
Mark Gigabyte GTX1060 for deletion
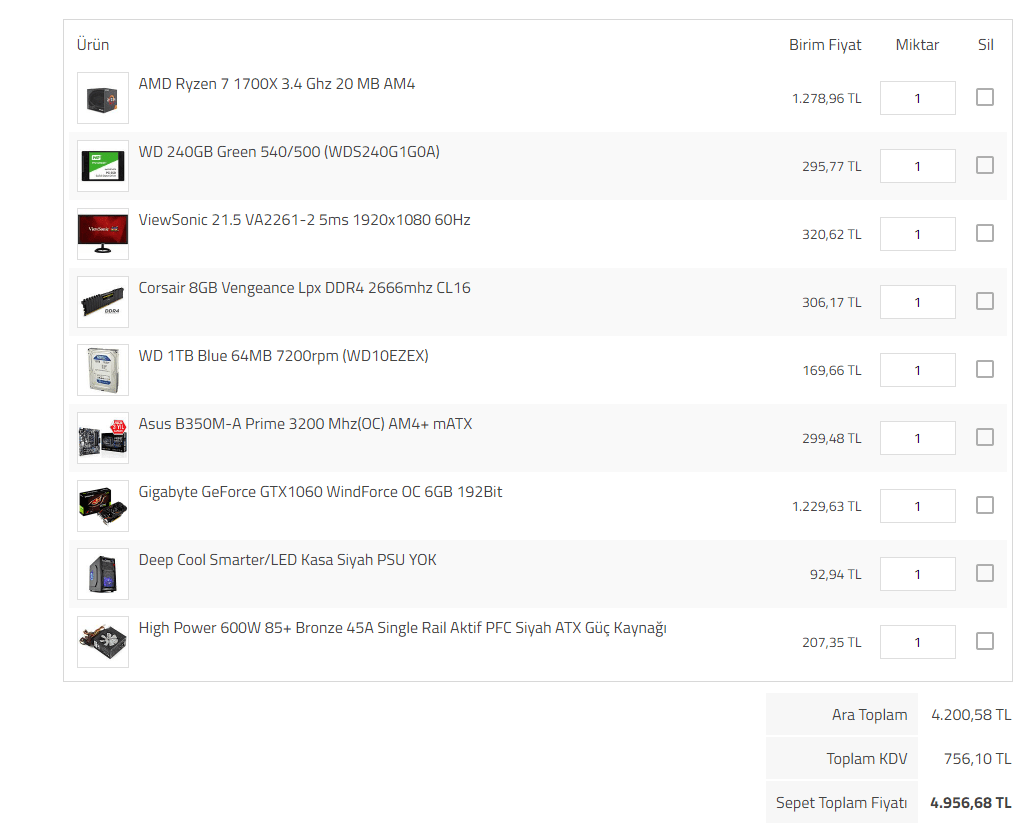click(985, 505)
